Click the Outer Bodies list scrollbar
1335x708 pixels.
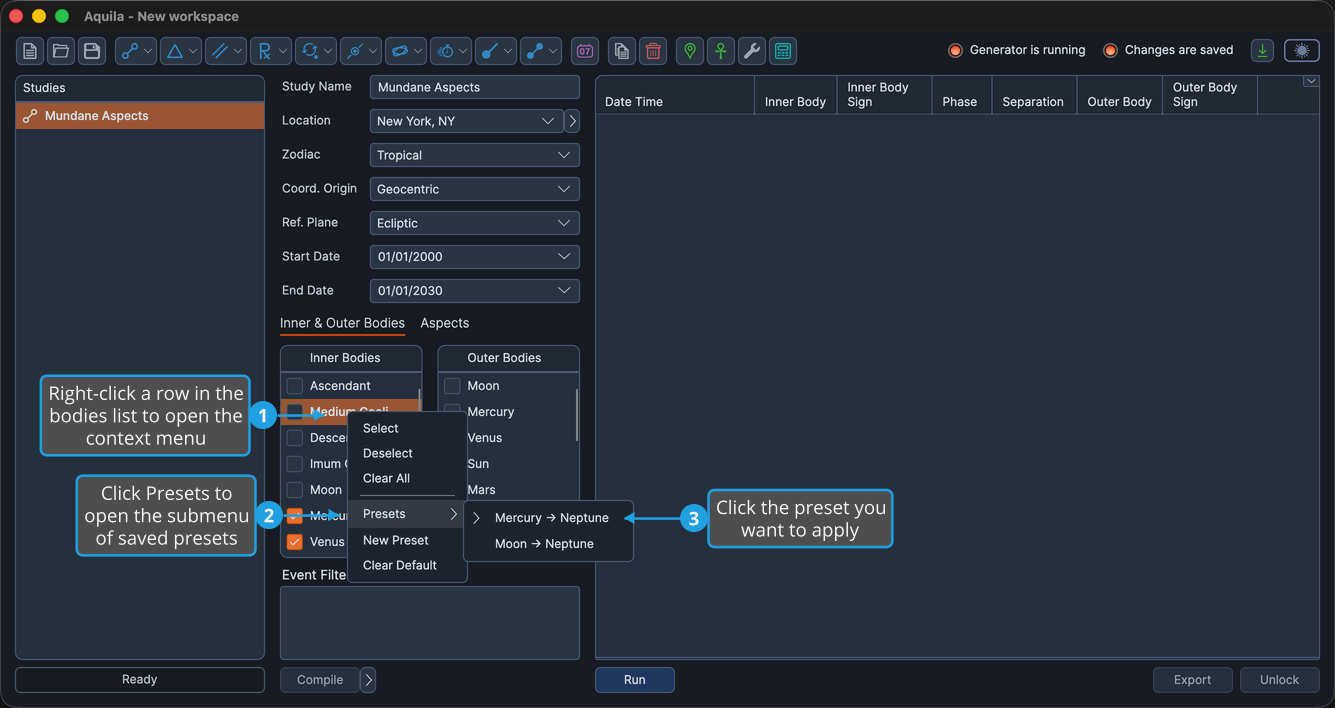click(576, 414)
